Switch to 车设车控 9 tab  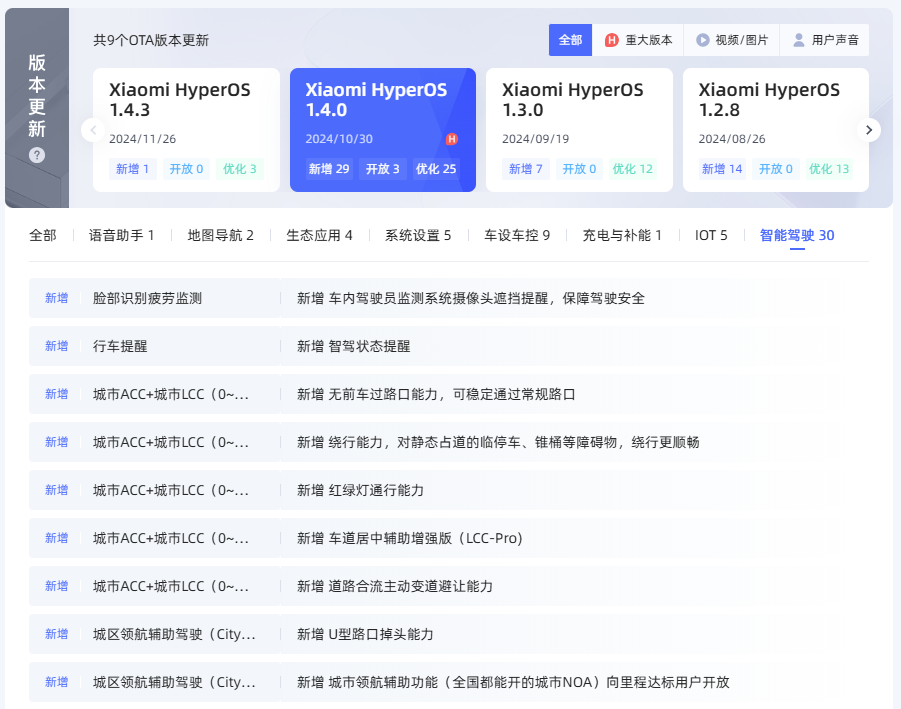click(x=517, y=236)
